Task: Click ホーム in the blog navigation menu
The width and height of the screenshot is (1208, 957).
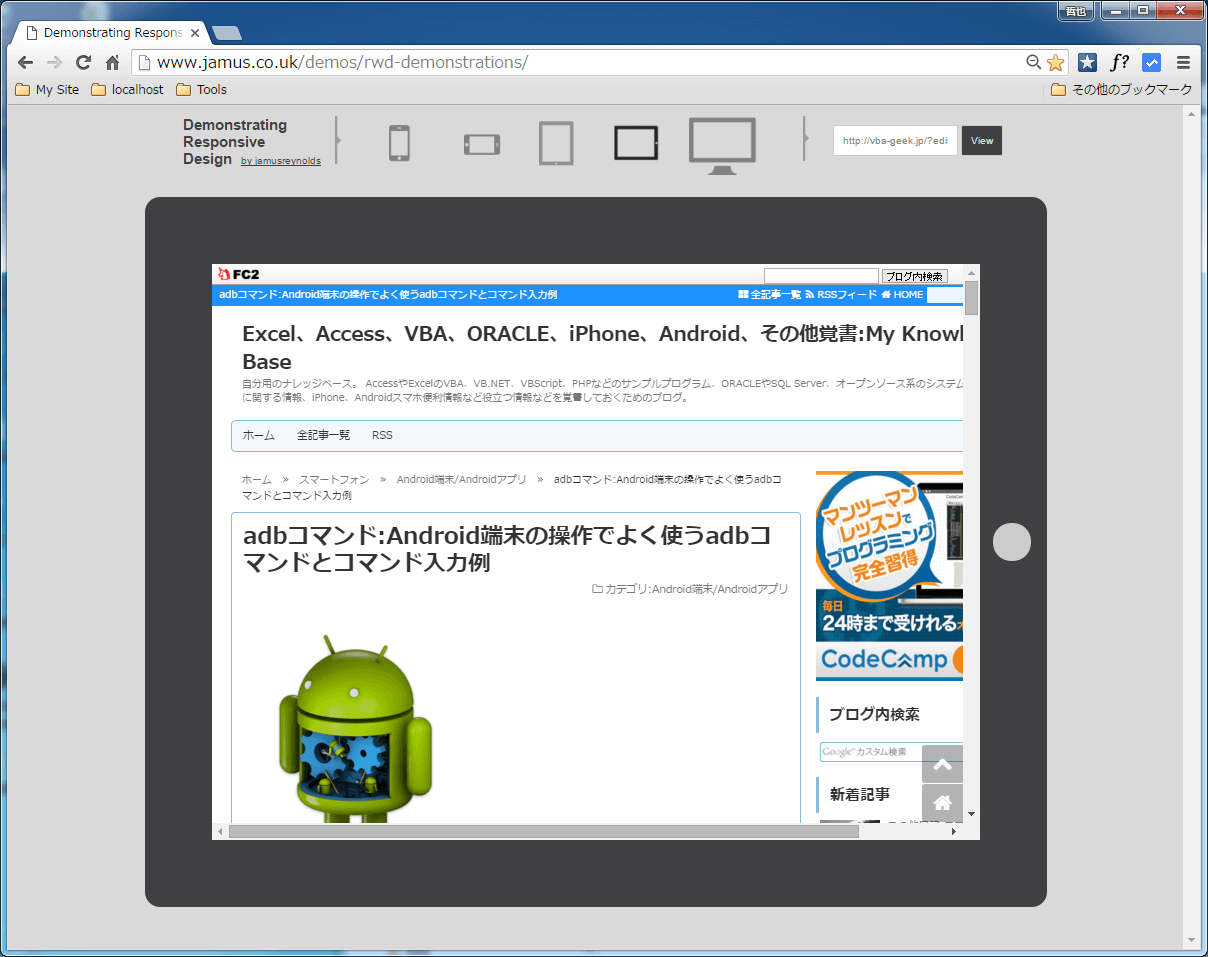Action: pyautogui.click(x=259, y=435)
